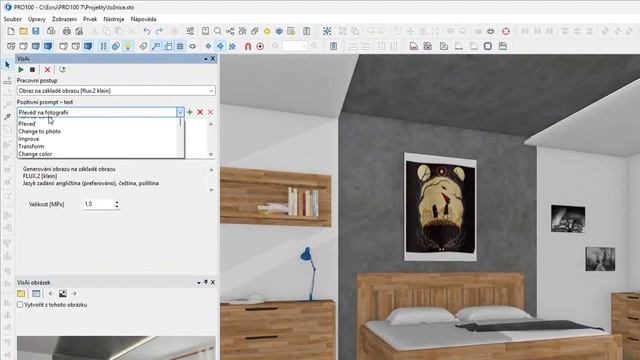Click the sliders settings icon in top toolbar
Image resolution: width=640 pixels, height=360 pixels.
(190, 31)
